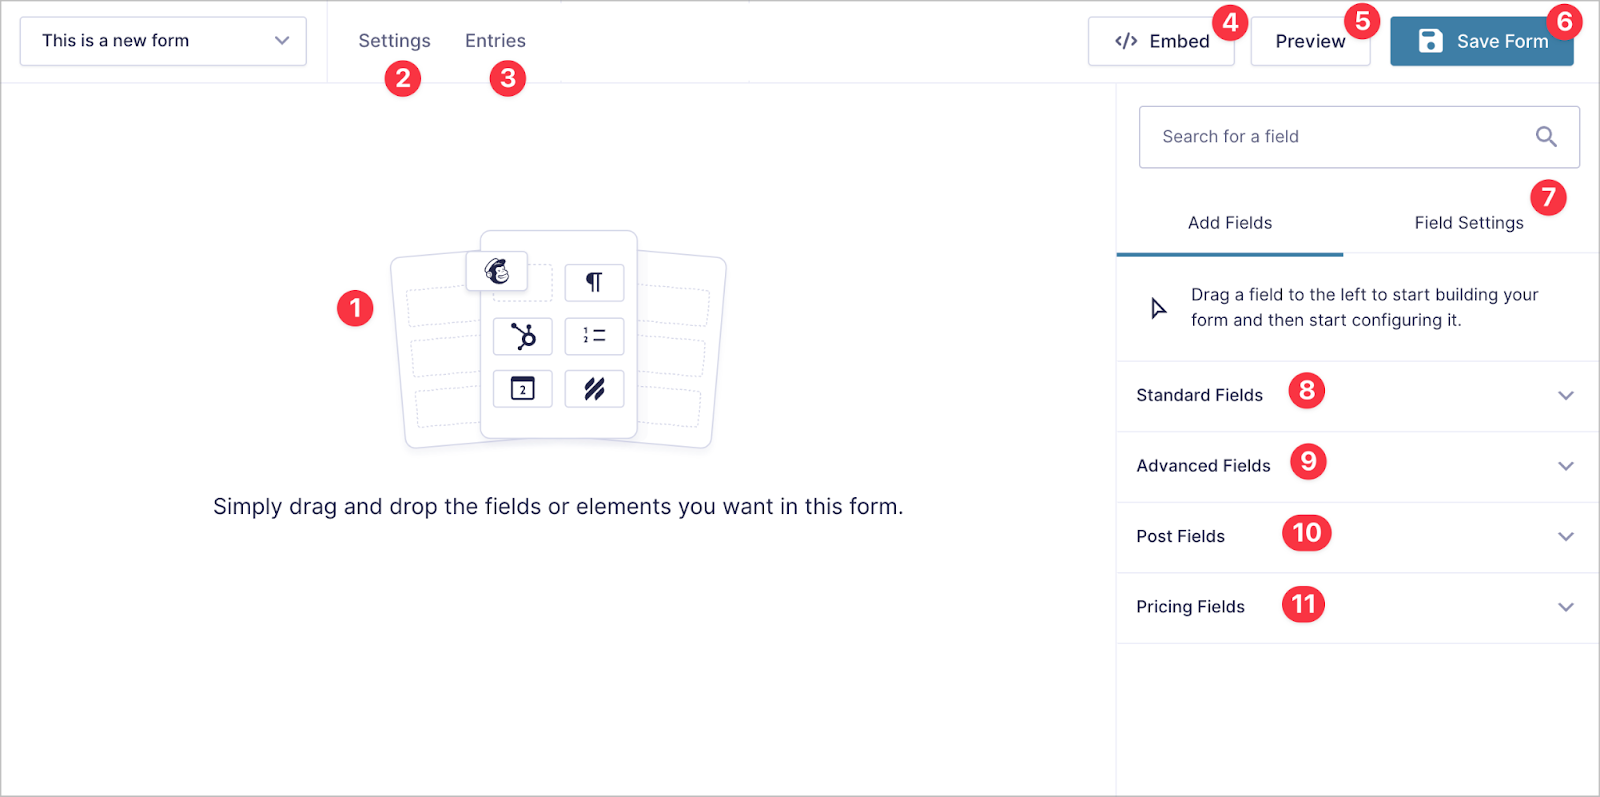Click the numbered list icon
This screenshot has width=1600, height=797.
[594, 336]
